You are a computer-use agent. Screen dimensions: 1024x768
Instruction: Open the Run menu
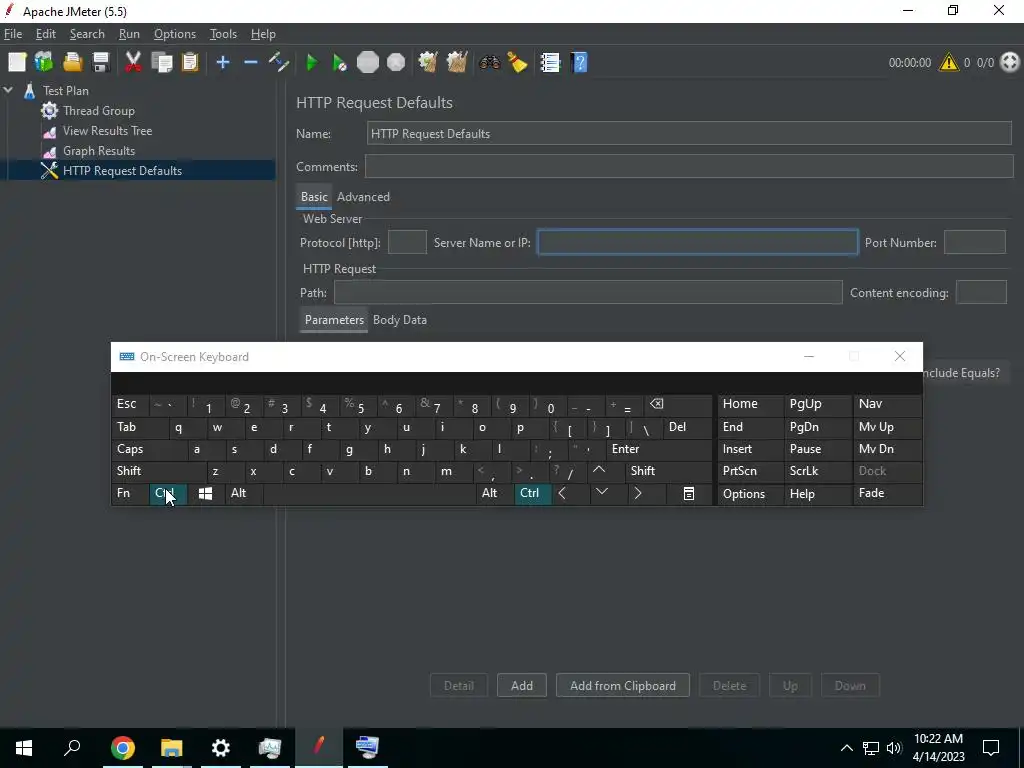click(129, 34)
